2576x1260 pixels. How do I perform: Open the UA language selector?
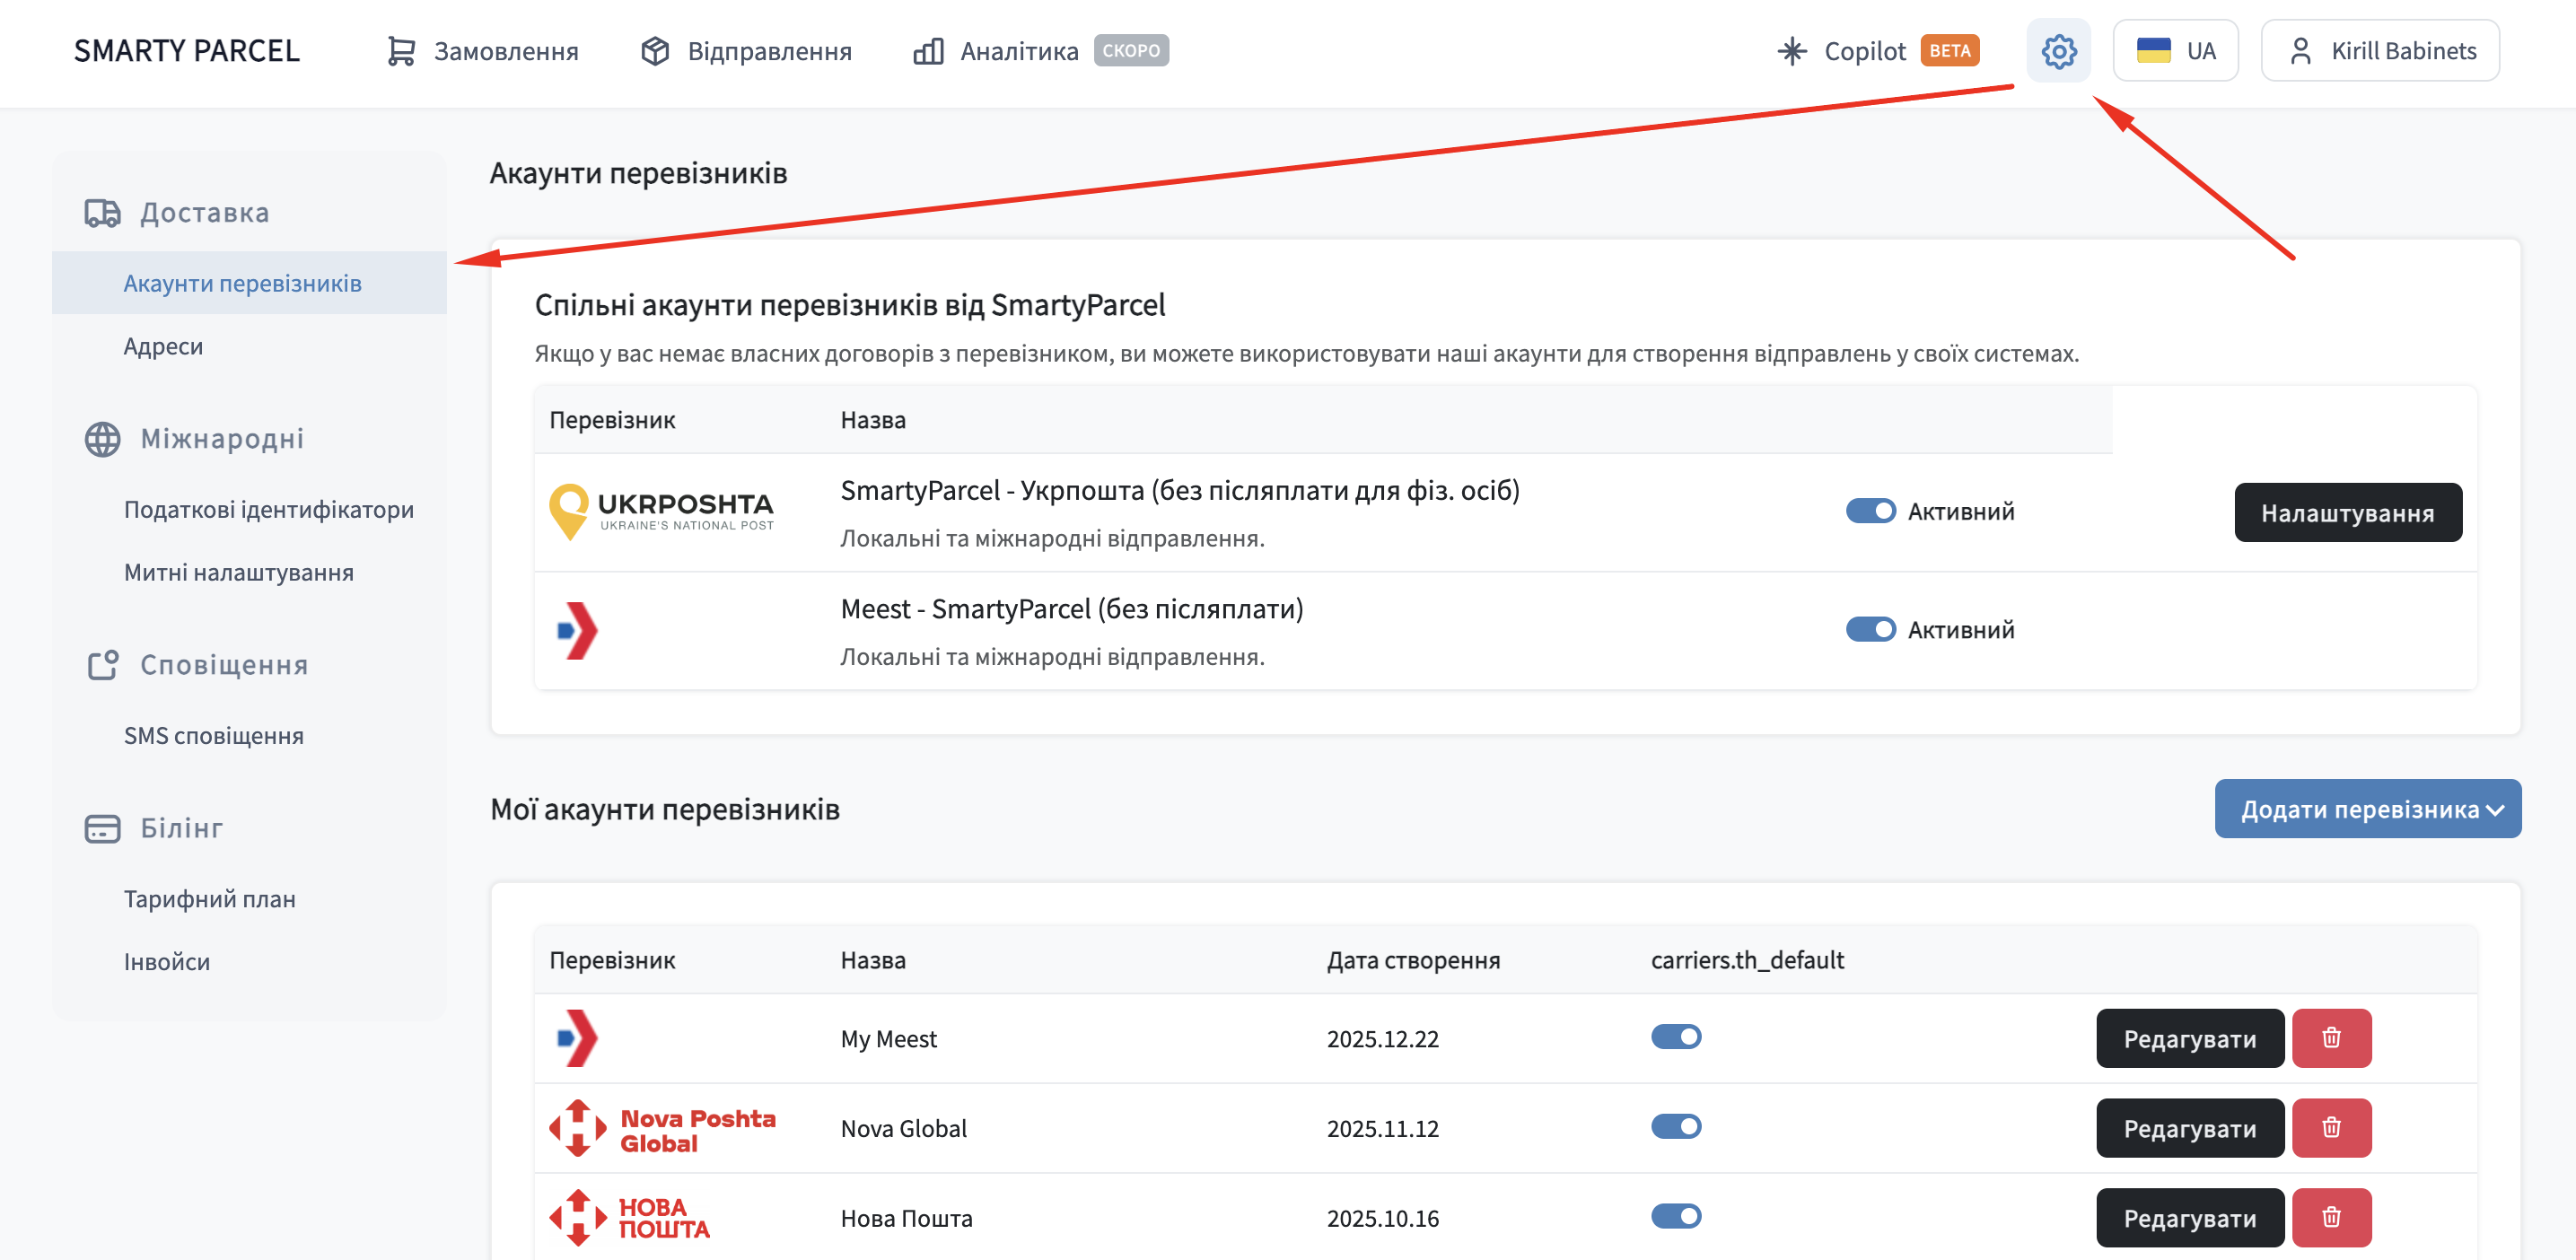point(2175,51)
